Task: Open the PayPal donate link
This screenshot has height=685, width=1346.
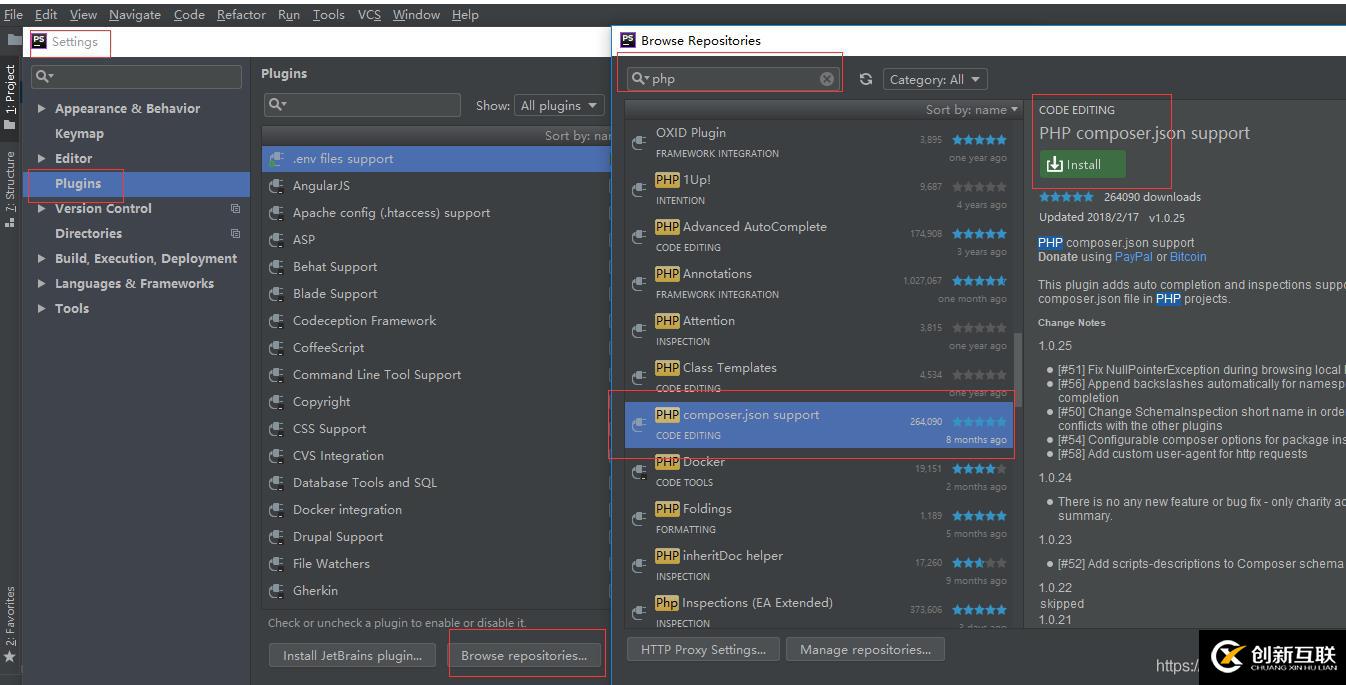Action: click(x=1134, y=257)
